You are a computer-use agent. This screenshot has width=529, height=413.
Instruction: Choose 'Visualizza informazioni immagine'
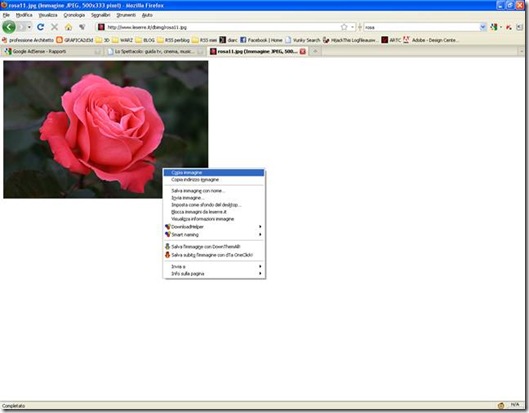tap(214, 219)
